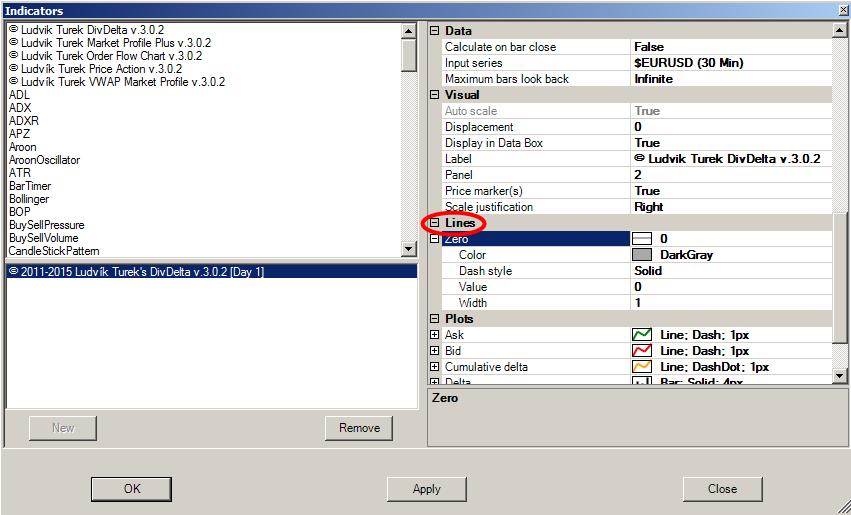
Task: Select the ADXR indicator
Action: pyautogui.click(x=24, y=121)
